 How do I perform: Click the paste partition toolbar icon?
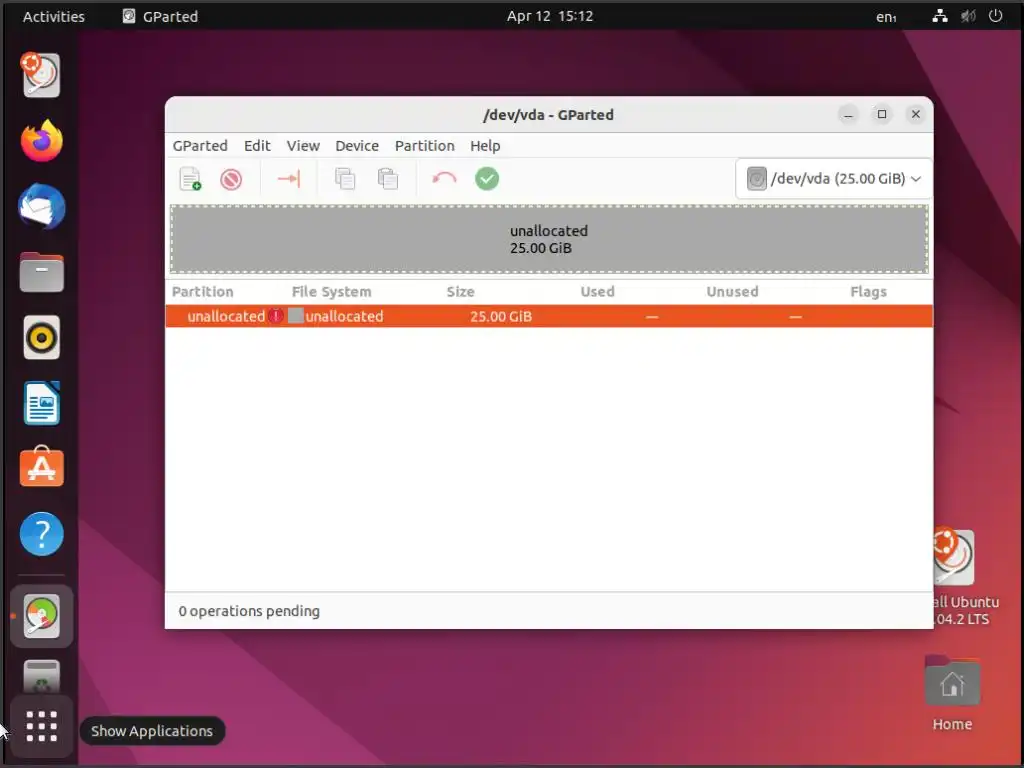pyautogui.click(x=387, y=179)
